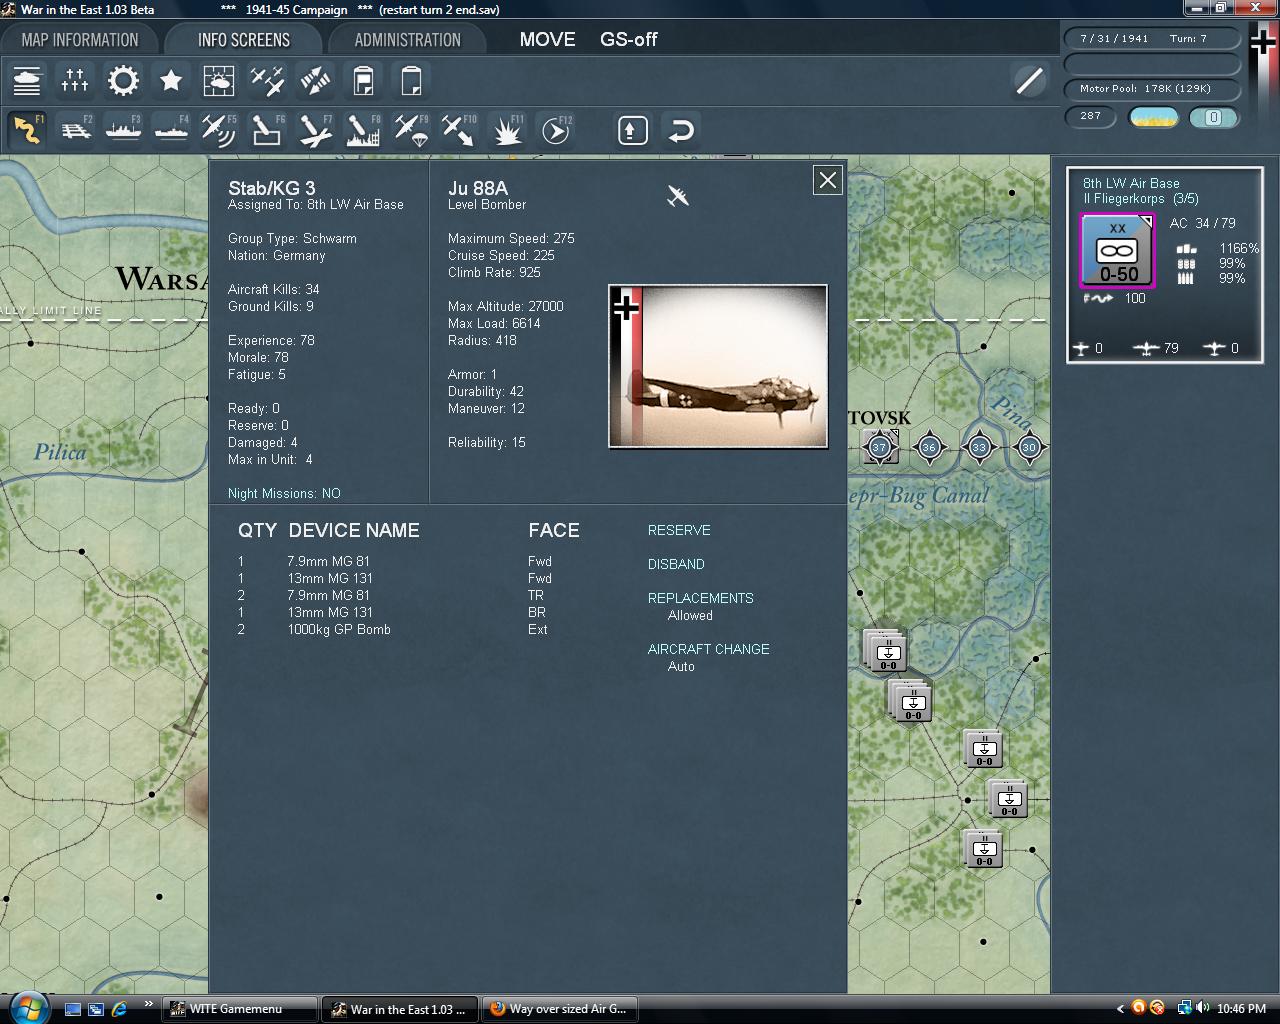Switch to ADMINISTRATION tab
Screen dimensions: 1280x1024
coord(408,40)
